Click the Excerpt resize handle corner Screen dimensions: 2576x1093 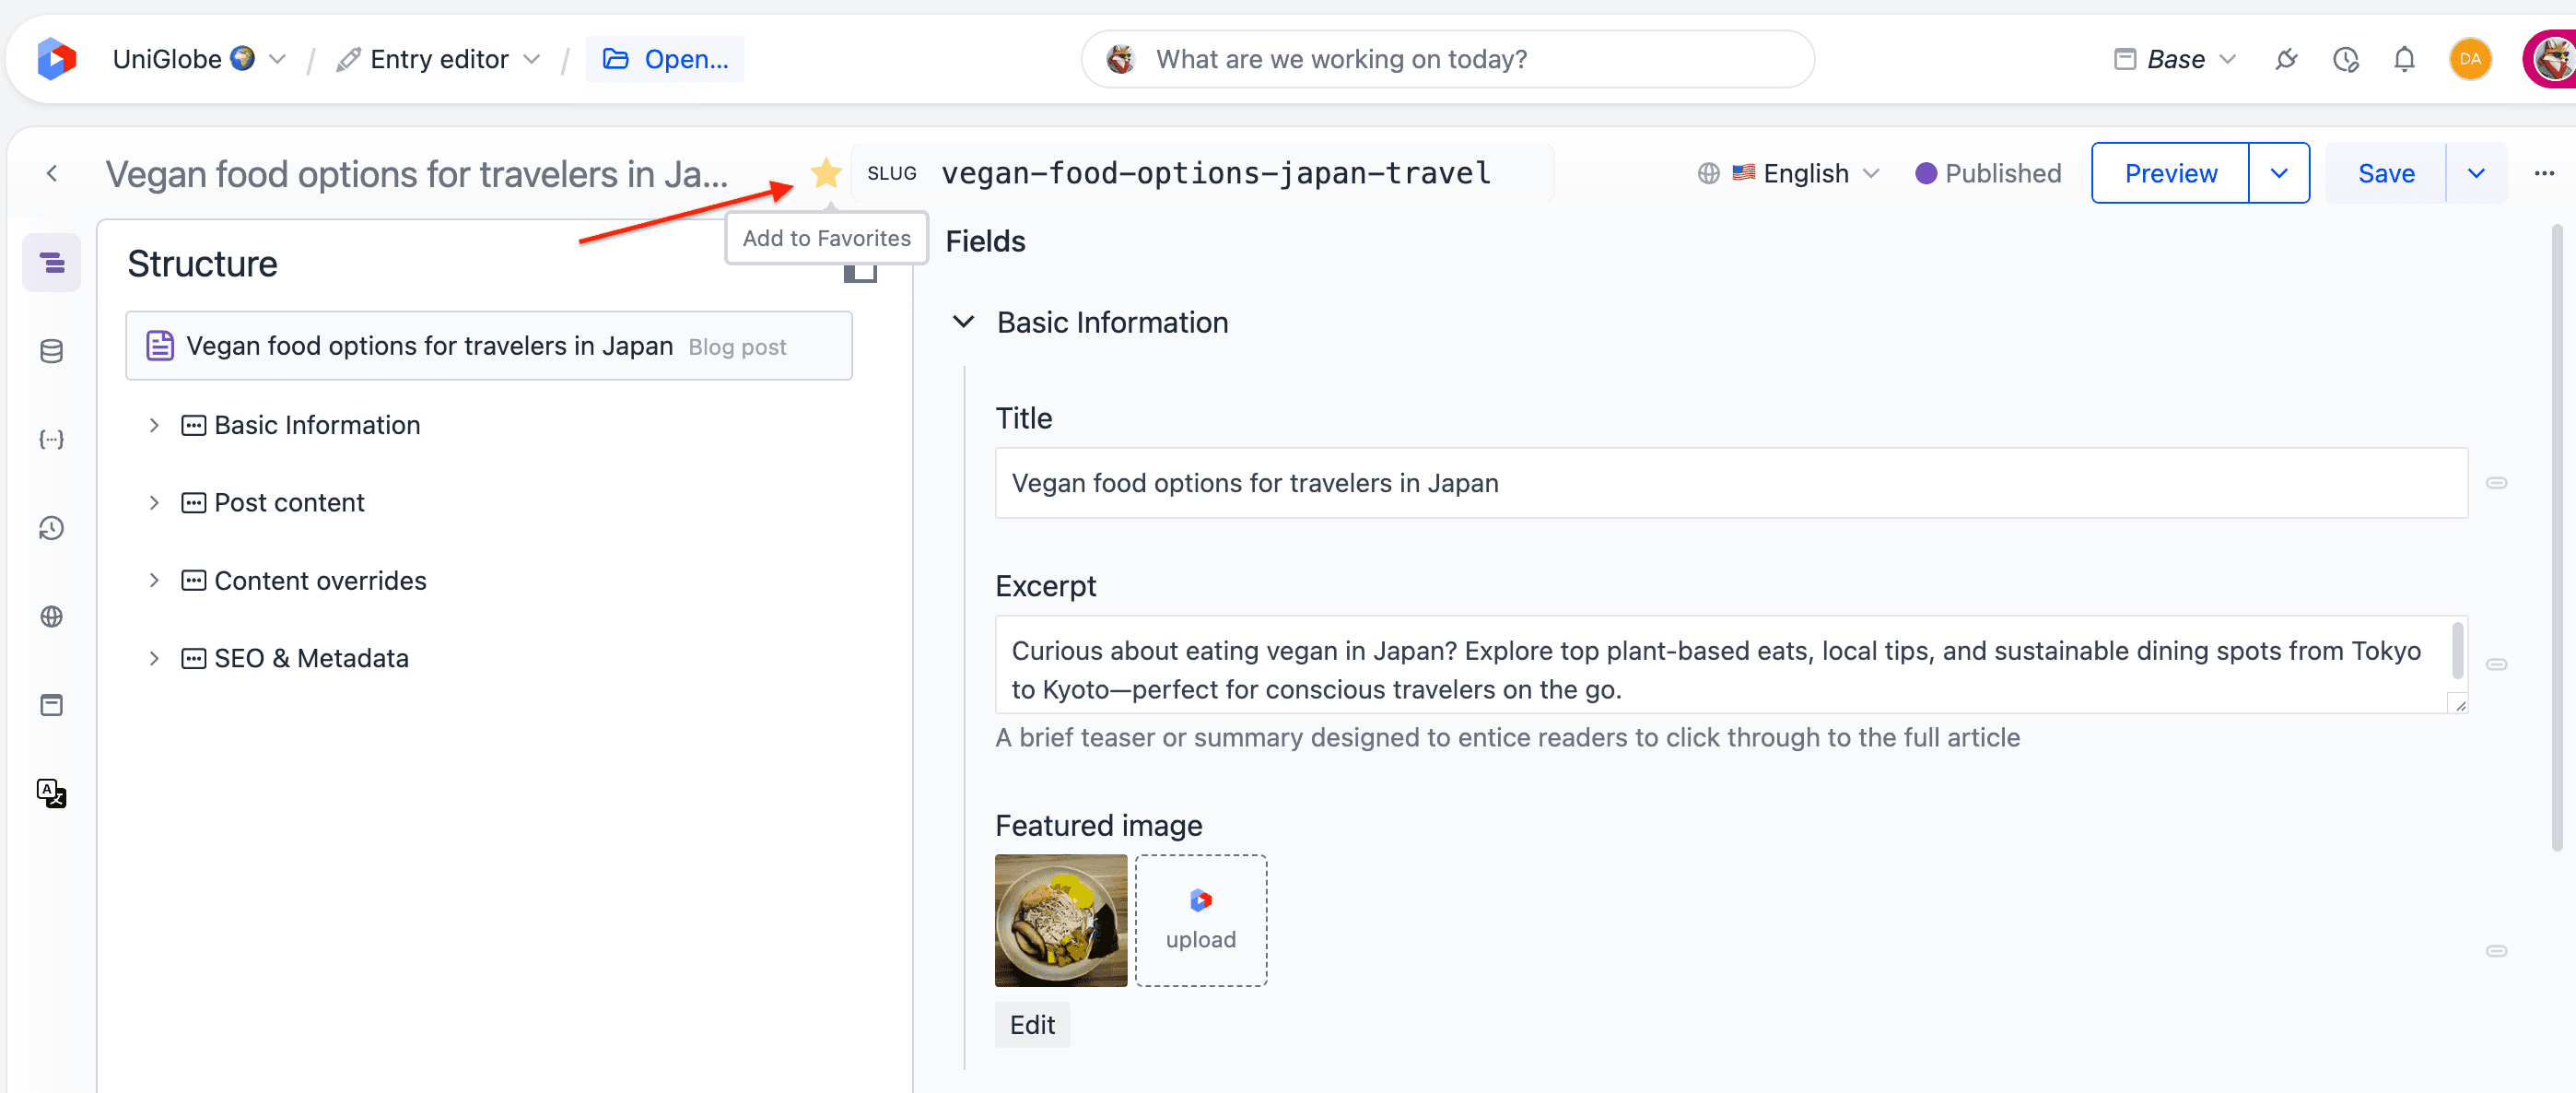point(2459,704)
